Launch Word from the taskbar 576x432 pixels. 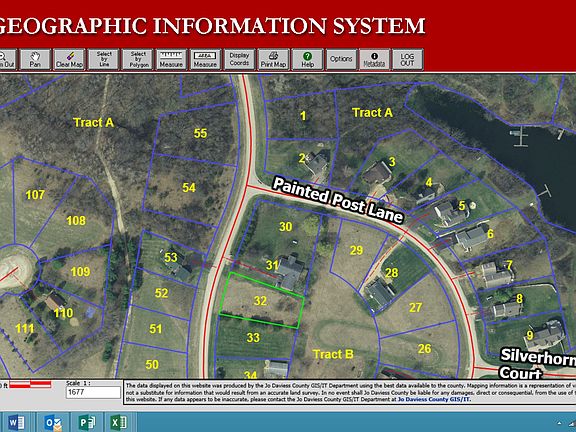click(17, 422)
